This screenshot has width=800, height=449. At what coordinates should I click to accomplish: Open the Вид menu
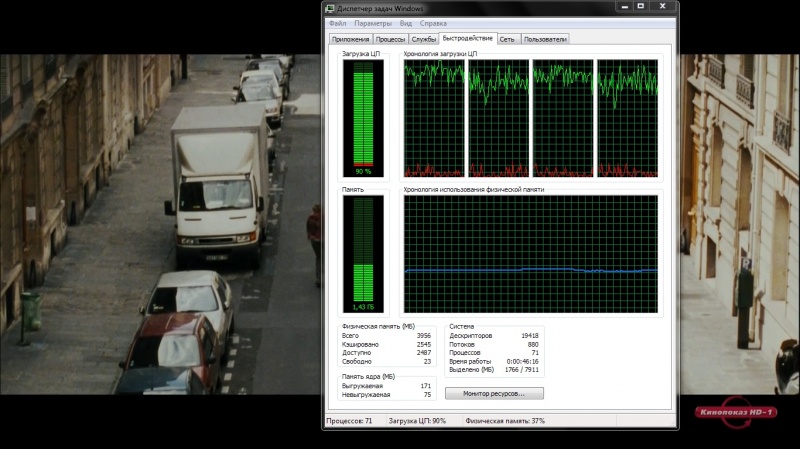point(405,23)
